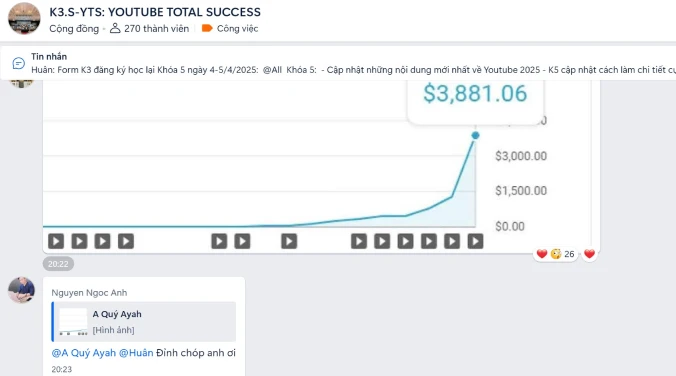Click the 270 thành viên members icon
This screenshot has width=676, height=376.
click(115, 28)
